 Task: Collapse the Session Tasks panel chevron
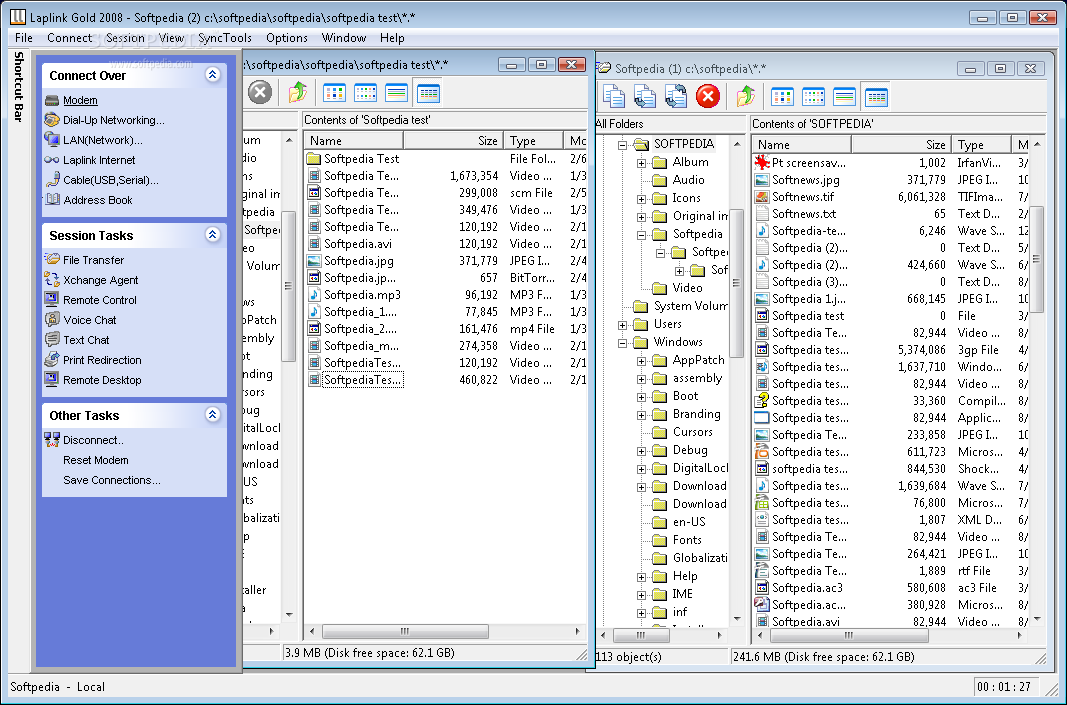click(212, 235)
